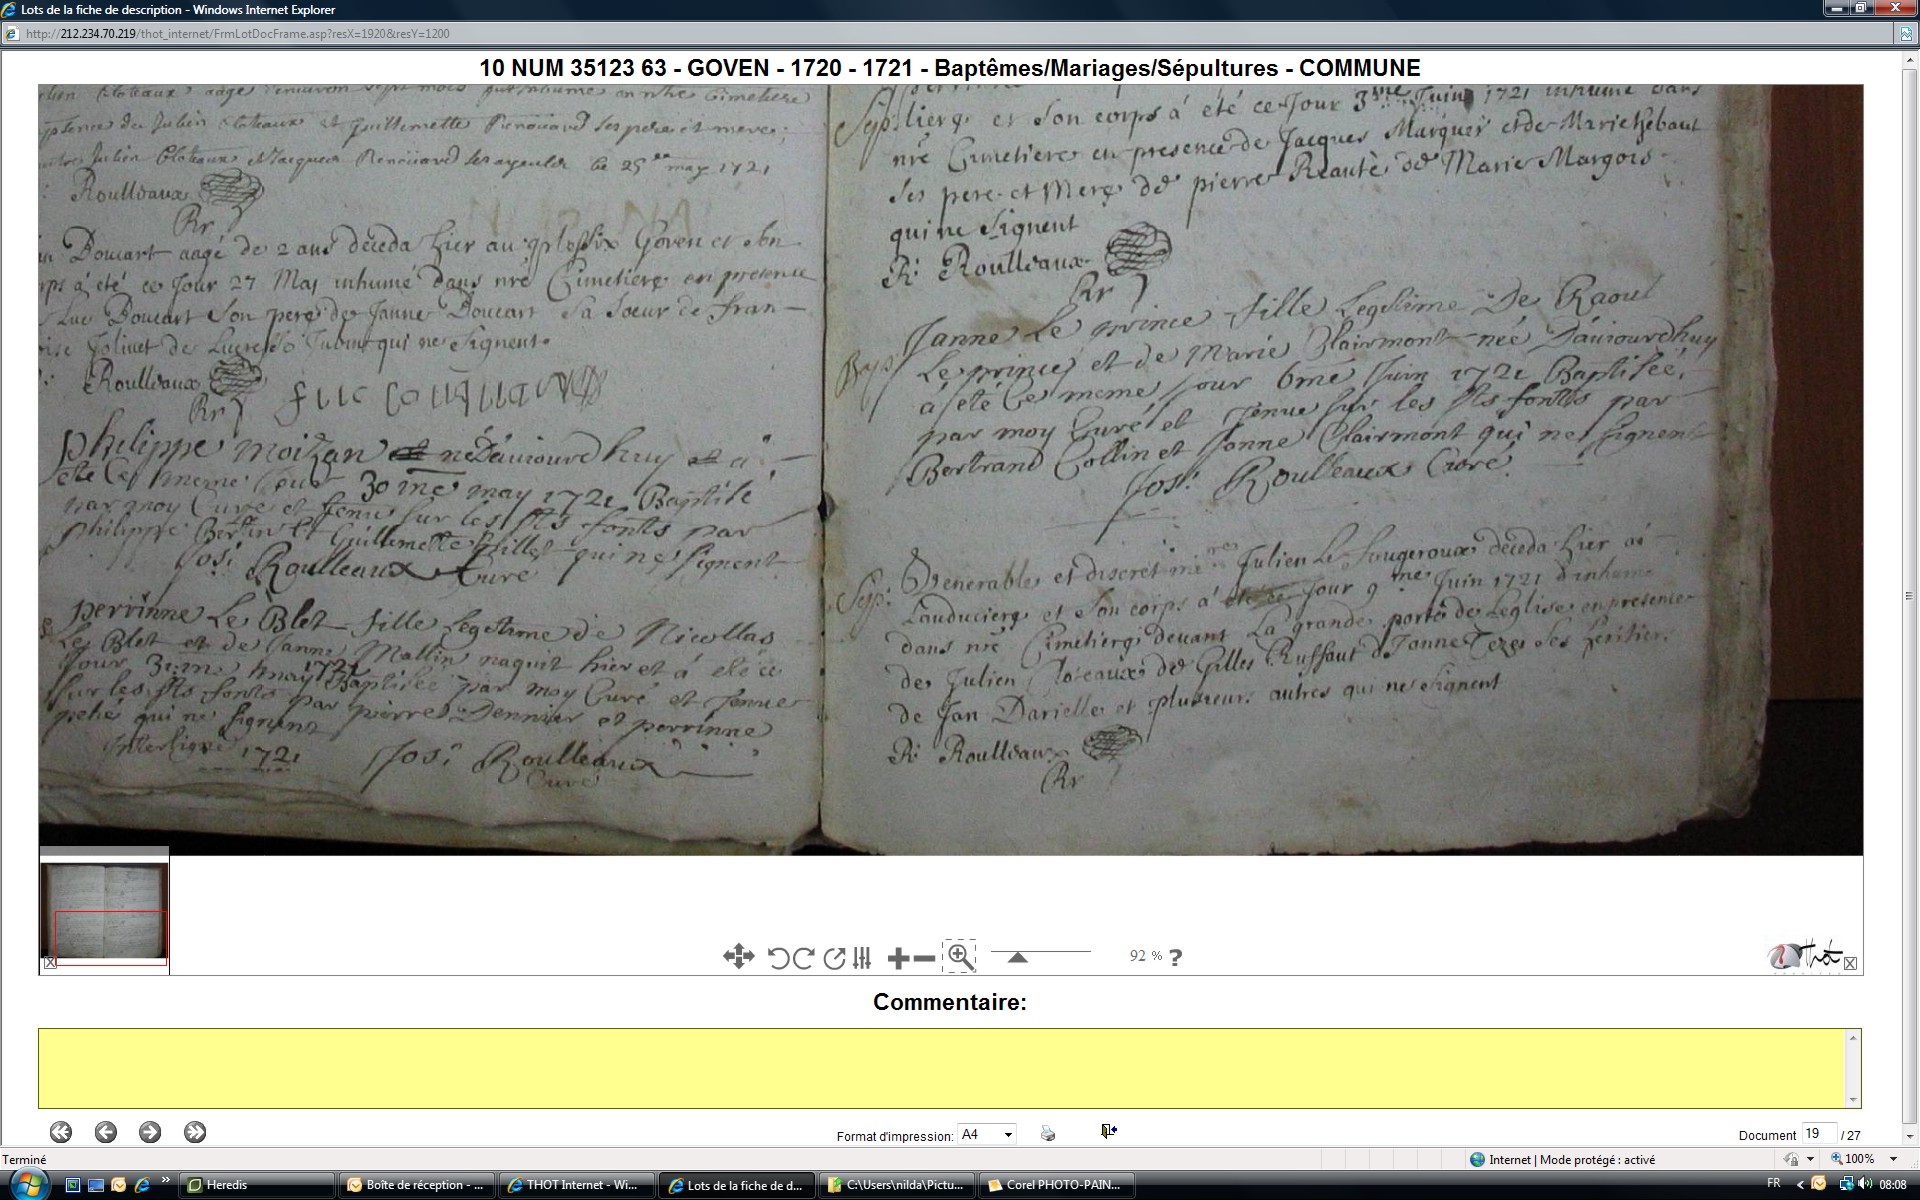
Task: Zoom out with the minus icon
Action: point(925,958)
